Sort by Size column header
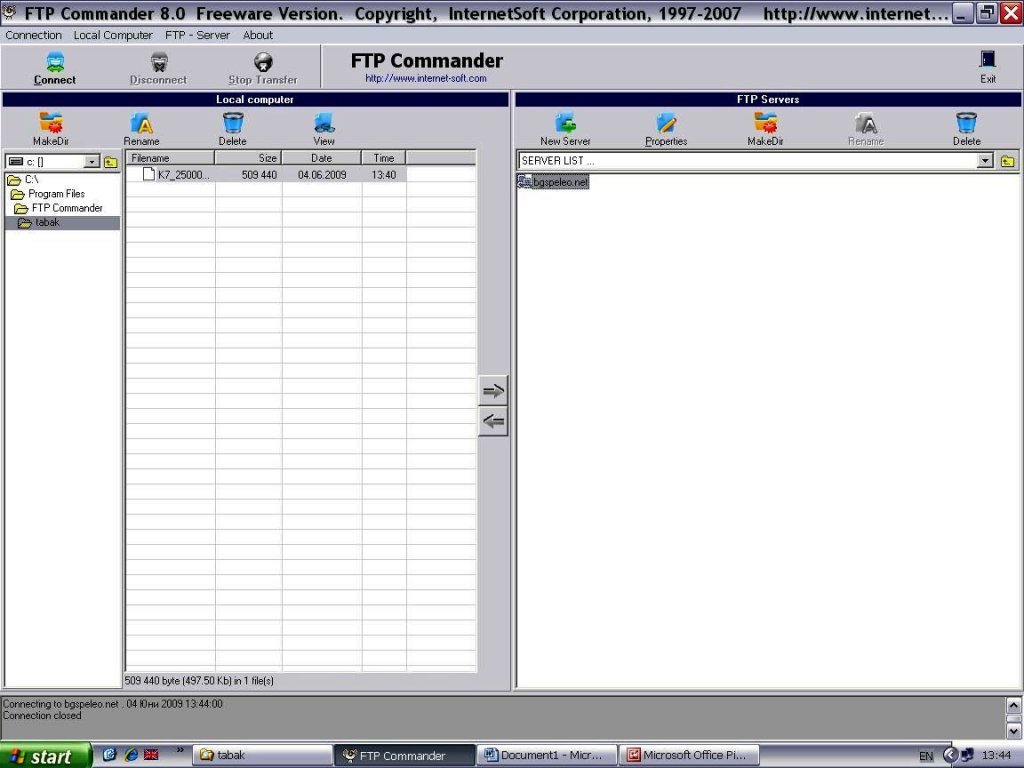Image resolution: width=1024 pixels, height=768 pixels. (x=248, y=158)
